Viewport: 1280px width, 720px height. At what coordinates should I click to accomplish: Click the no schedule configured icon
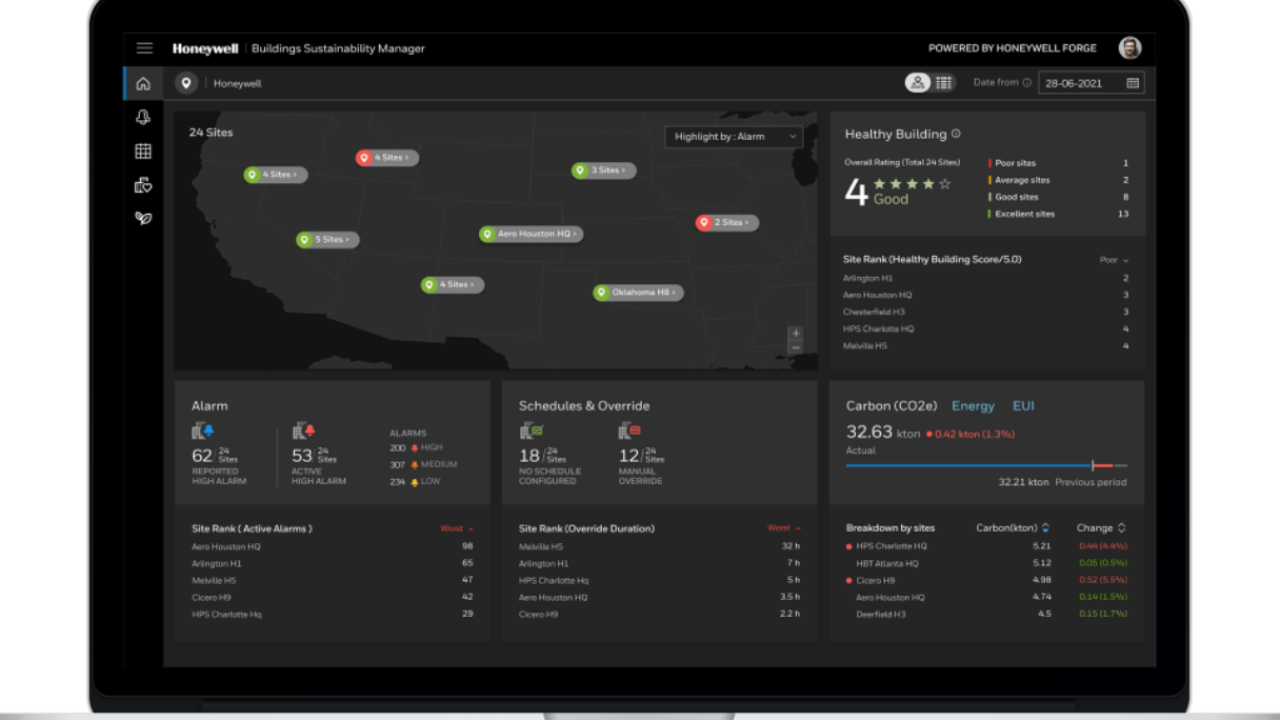pyautogui.click(x=531, y=431)
